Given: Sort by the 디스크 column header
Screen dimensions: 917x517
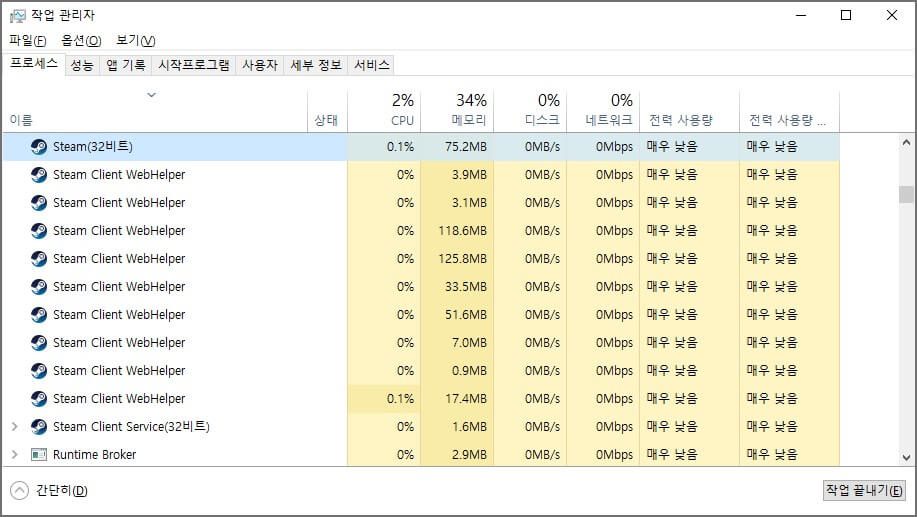Looking at the screenshot, I should pyautogui.click(x=530, y=111).
